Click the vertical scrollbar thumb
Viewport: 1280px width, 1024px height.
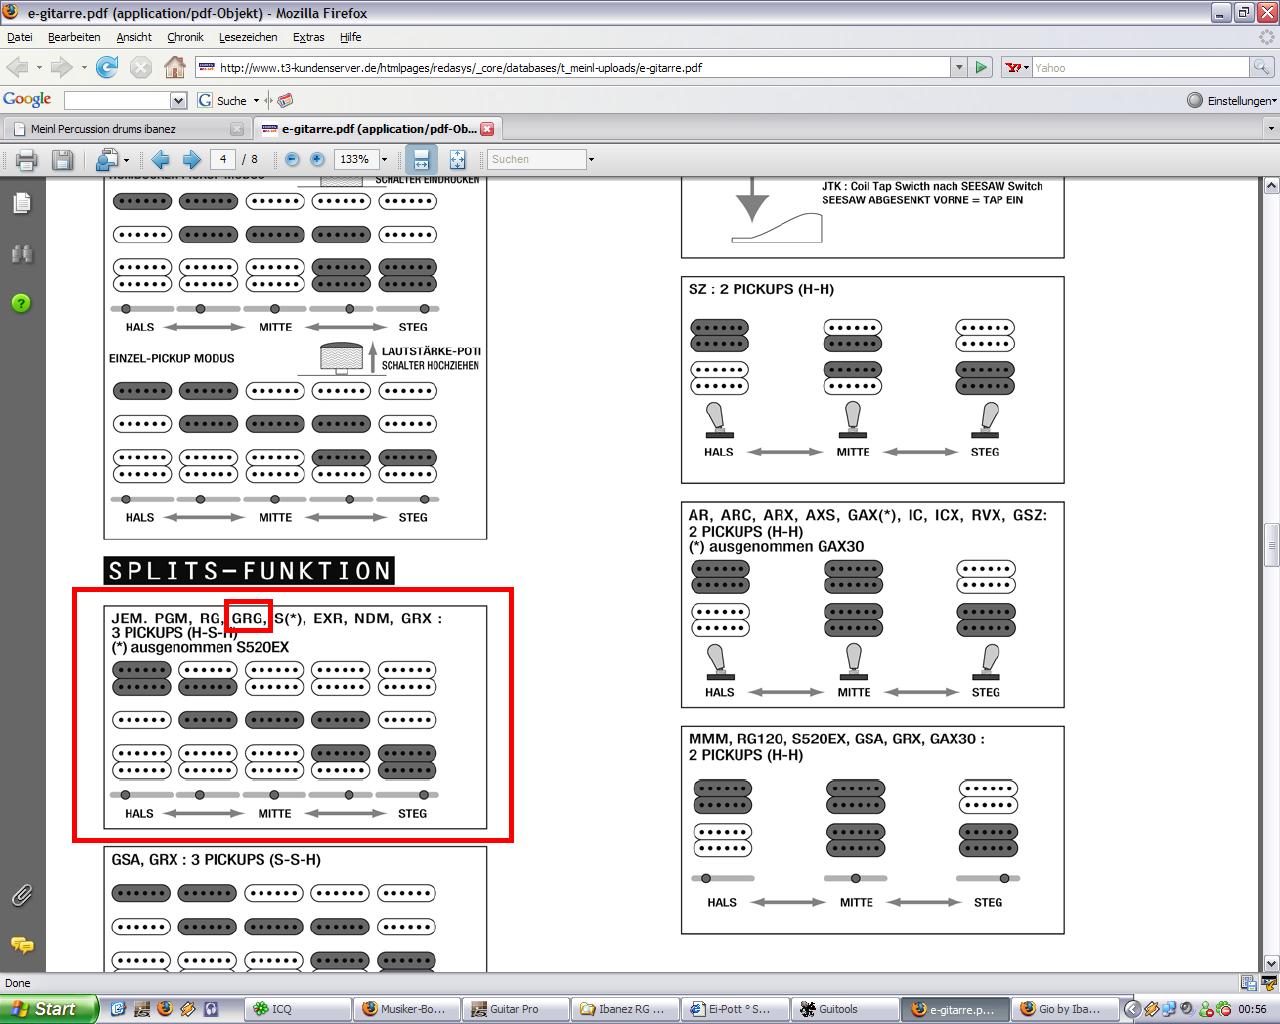1271,545
